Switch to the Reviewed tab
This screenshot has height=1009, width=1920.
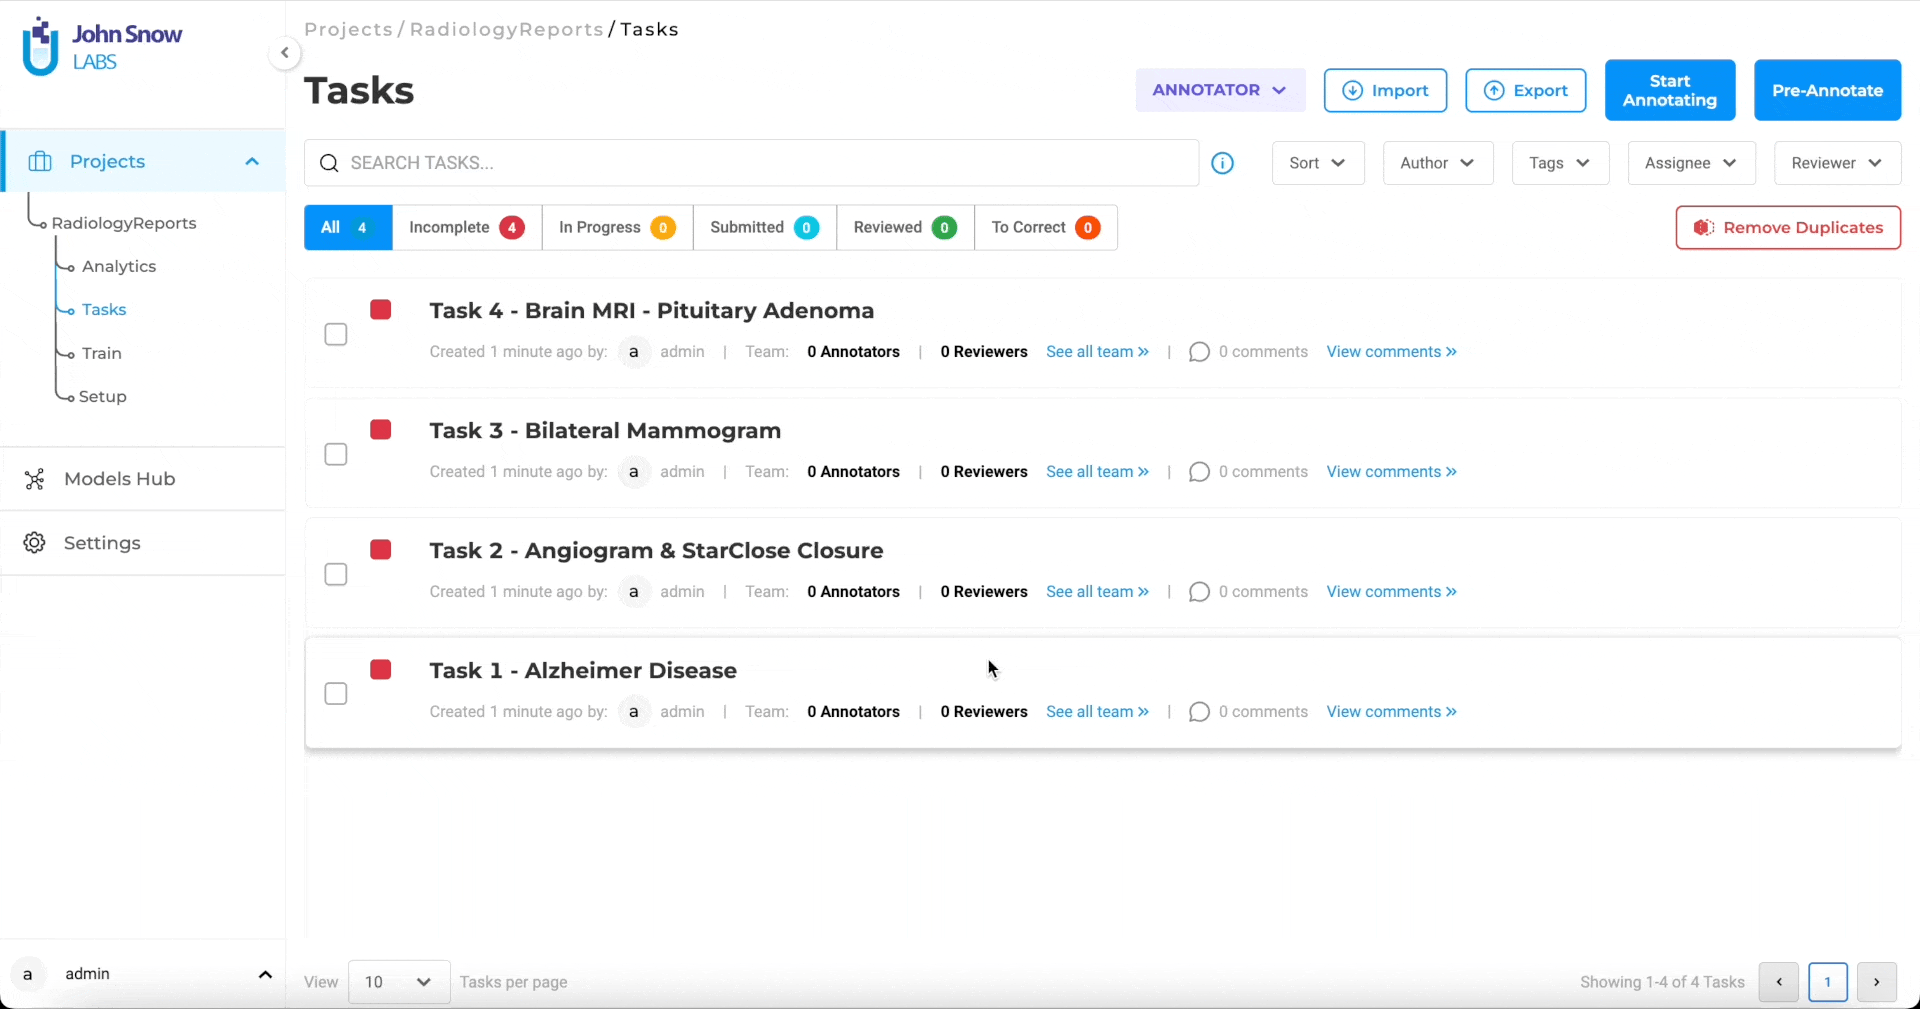(905, 228)
